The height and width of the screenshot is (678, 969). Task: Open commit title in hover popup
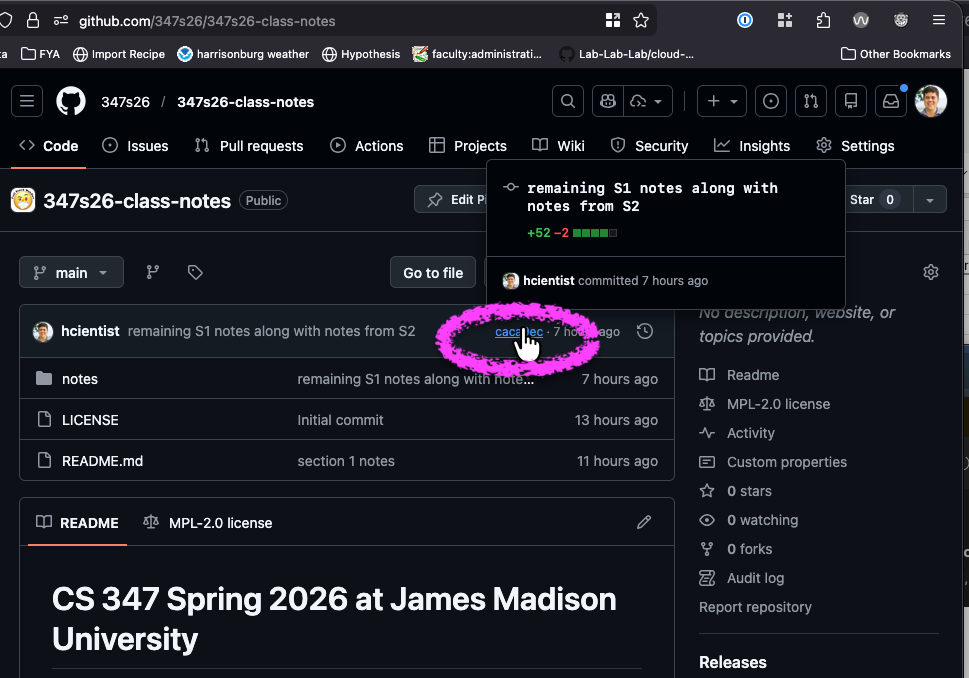(652, 197)
